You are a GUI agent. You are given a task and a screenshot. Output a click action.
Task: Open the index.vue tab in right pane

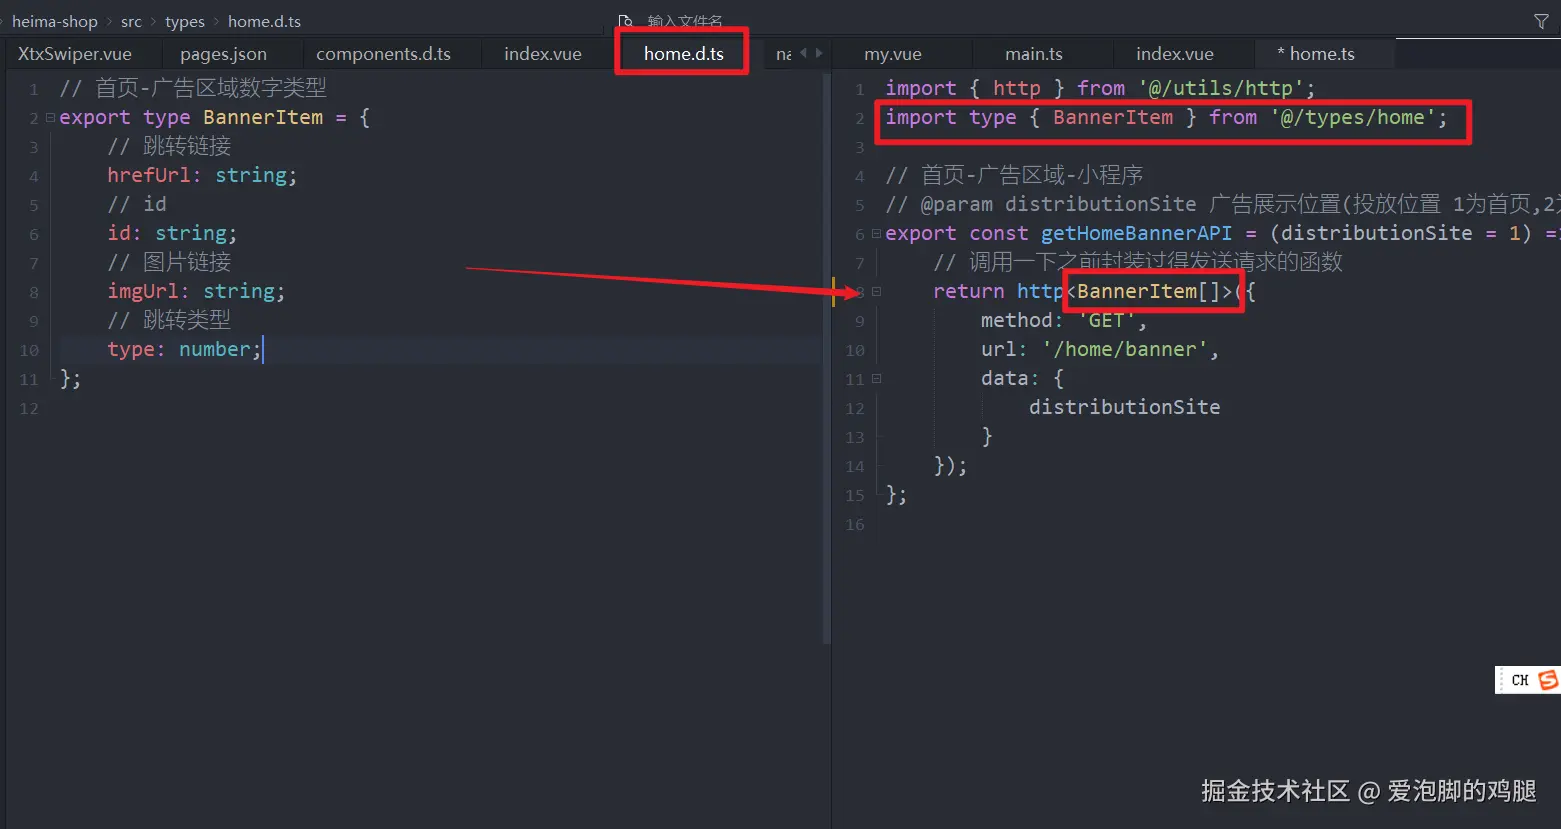coord(1175,54)
